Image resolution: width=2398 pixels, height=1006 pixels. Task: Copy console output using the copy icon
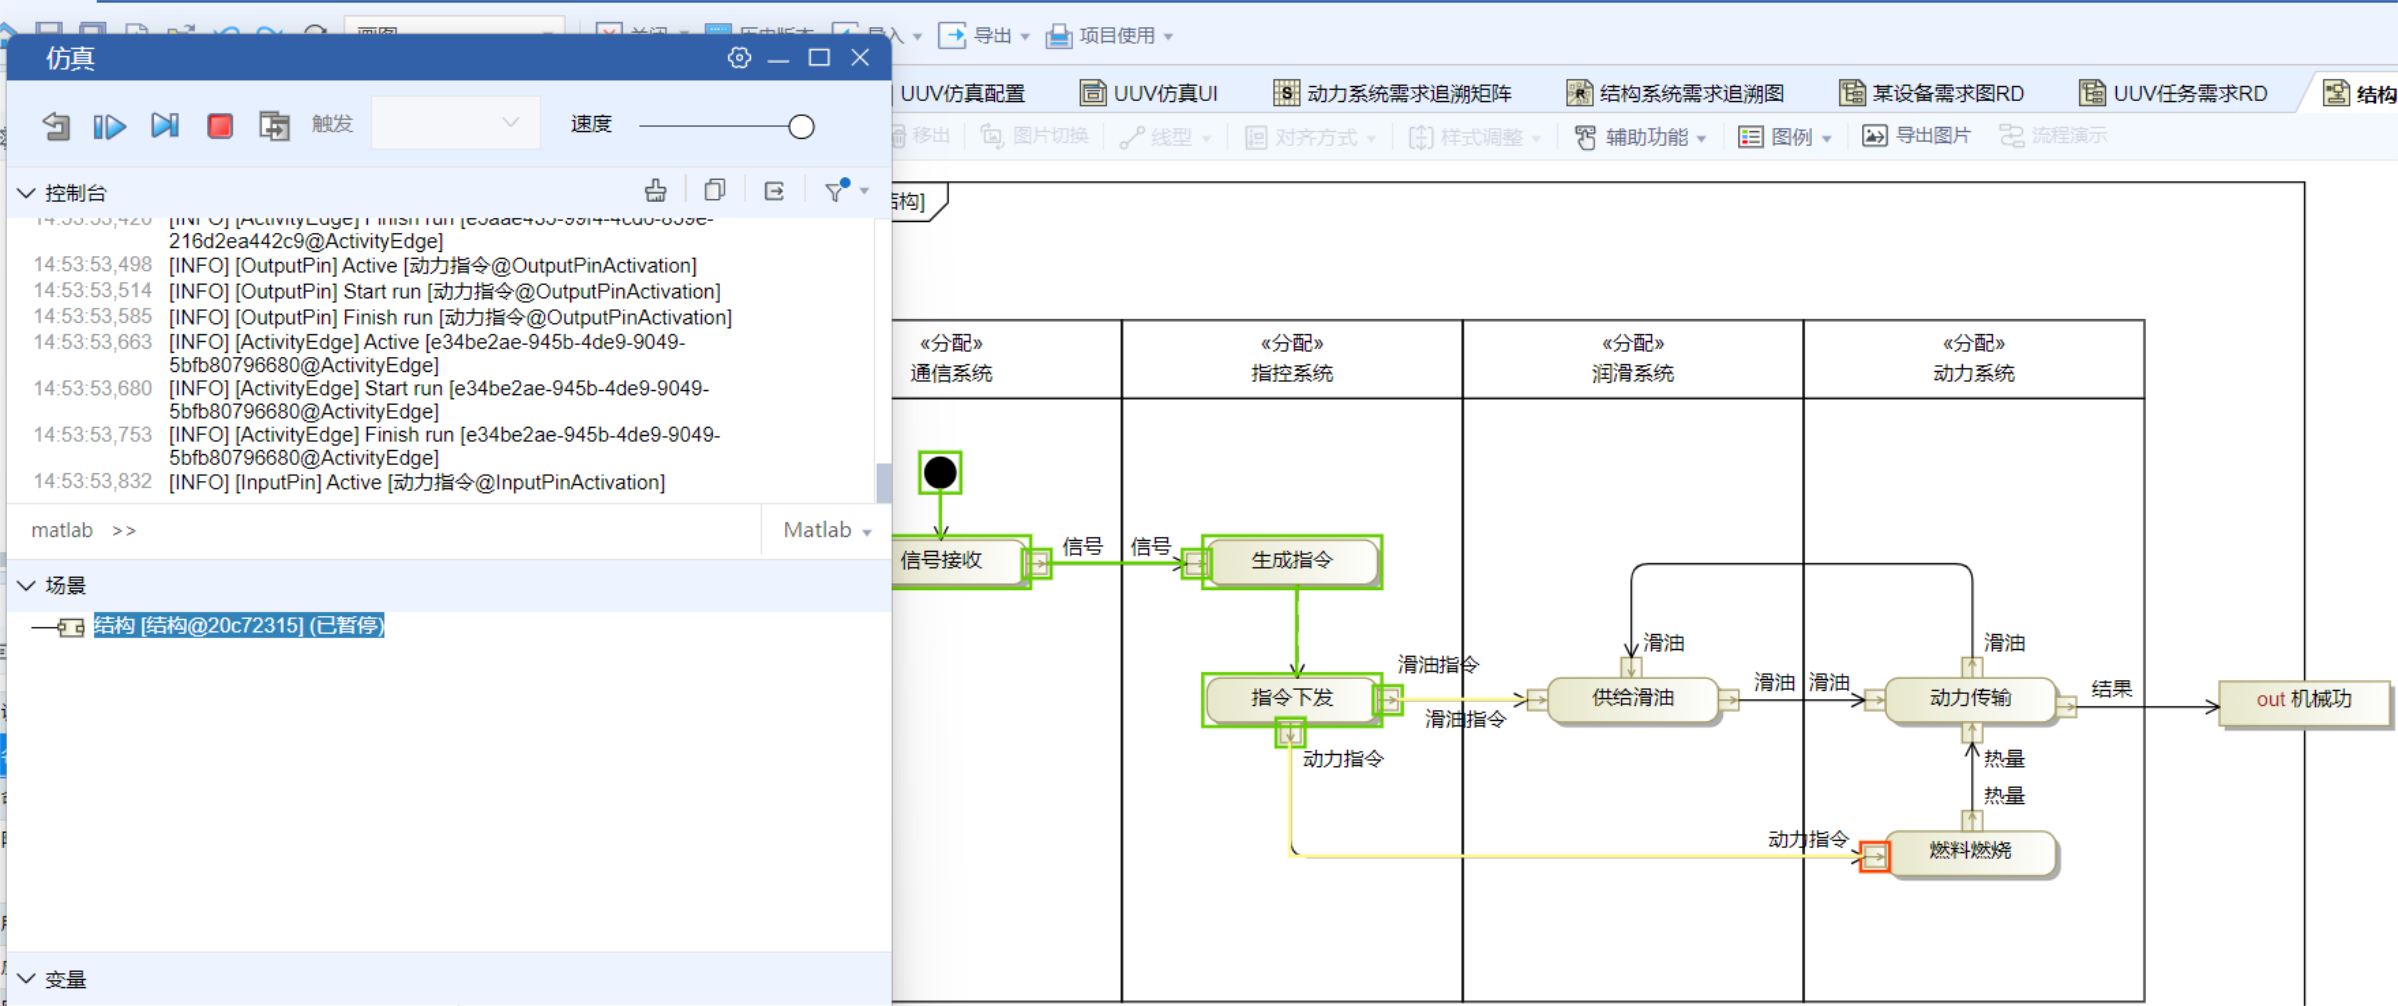[x=715, y=191]
